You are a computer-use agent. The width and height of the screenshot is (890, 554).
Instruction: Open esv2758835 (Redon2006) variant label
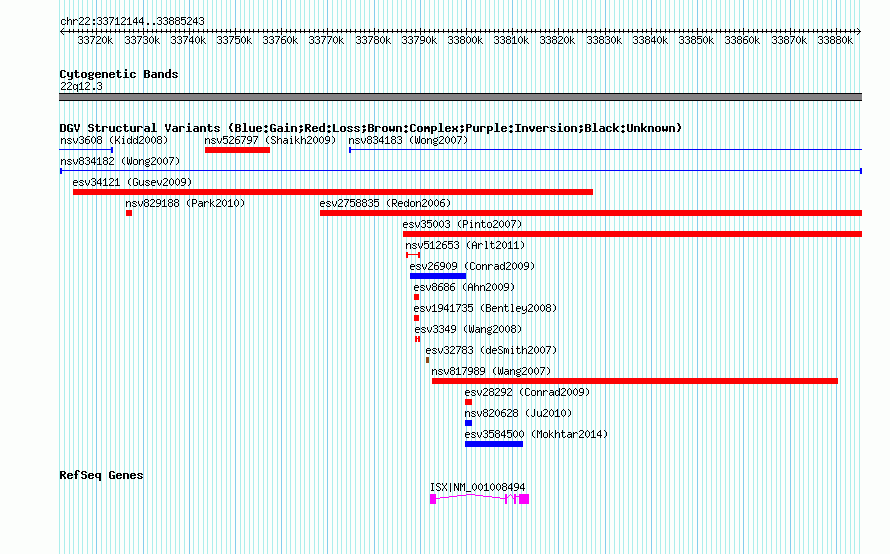(x=385, y=203)
